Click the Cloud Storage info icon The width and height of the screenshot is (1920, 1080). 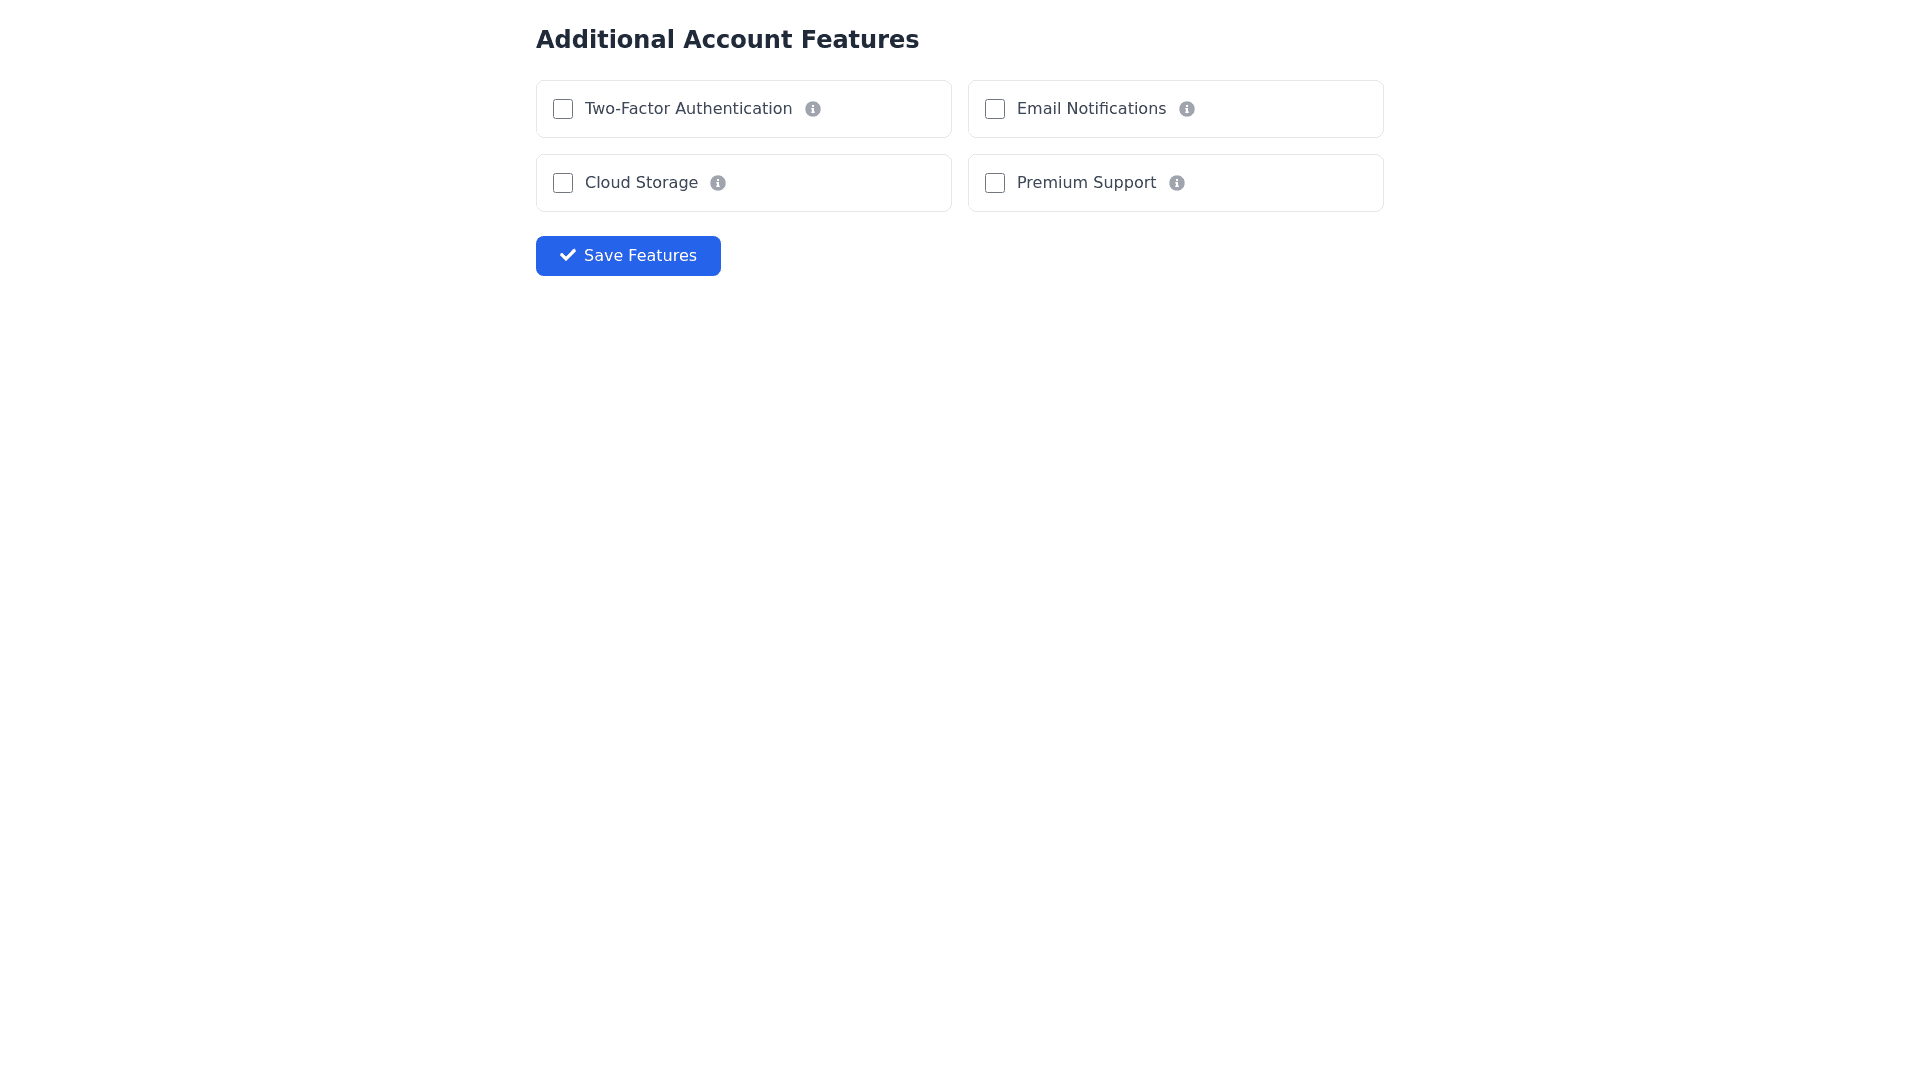point(718,183)
